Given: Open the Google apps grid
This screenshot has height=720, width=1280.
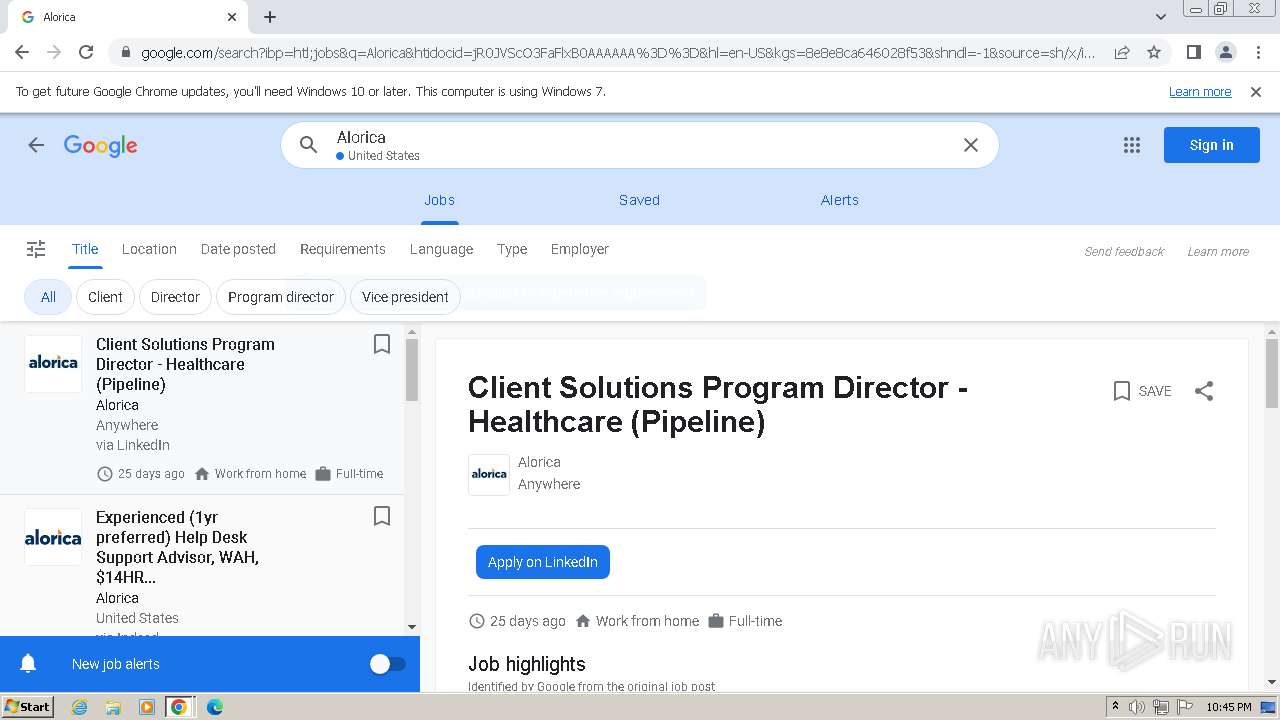Looking at the screenshot, I should 1132,145.
